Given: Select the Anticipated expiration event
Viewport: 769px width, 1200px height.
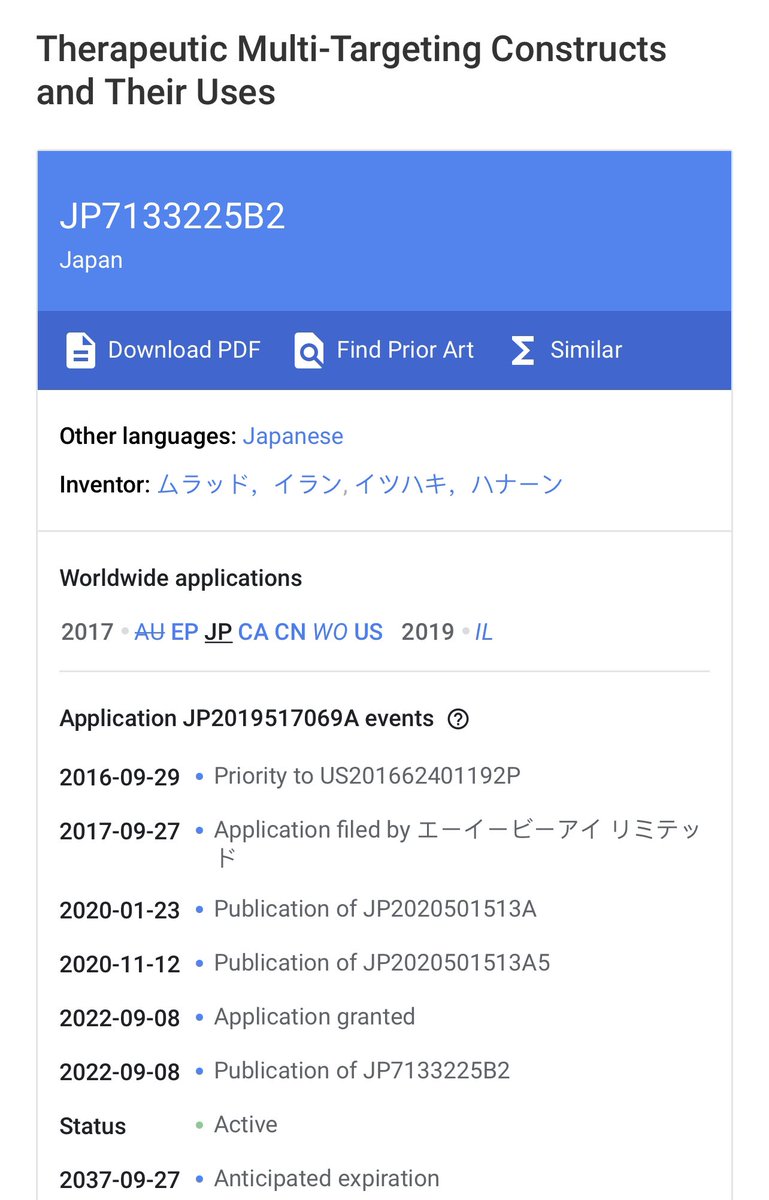Looking at the screenshot, I should pyautogui.click(x=327, y=1179).
